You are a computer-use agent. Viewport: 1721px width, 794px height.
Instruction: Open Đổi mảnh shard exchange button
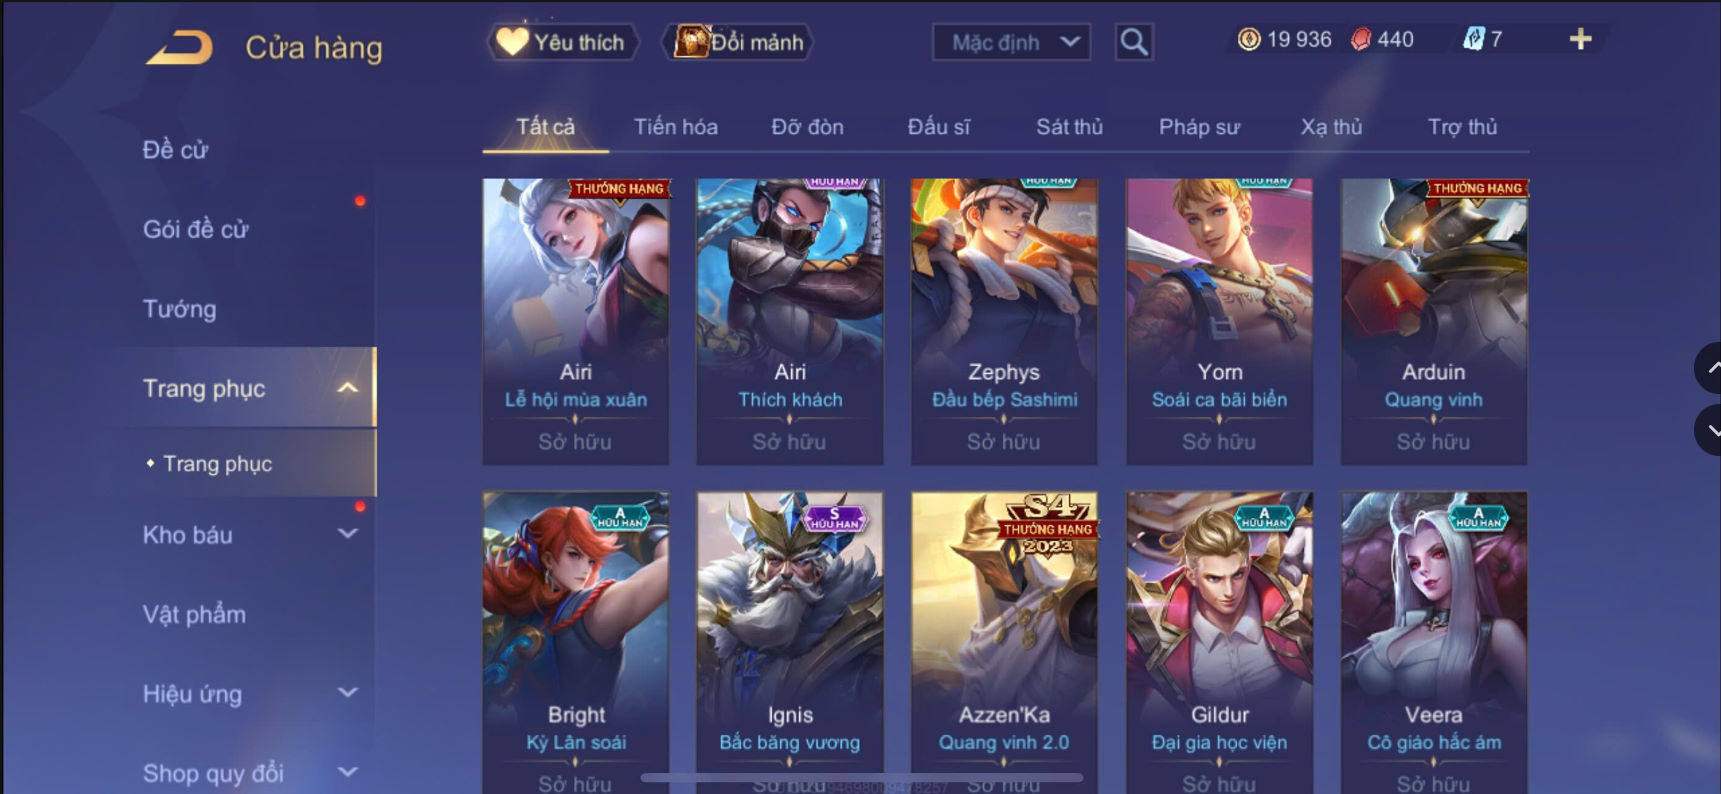tap(738, 42)
